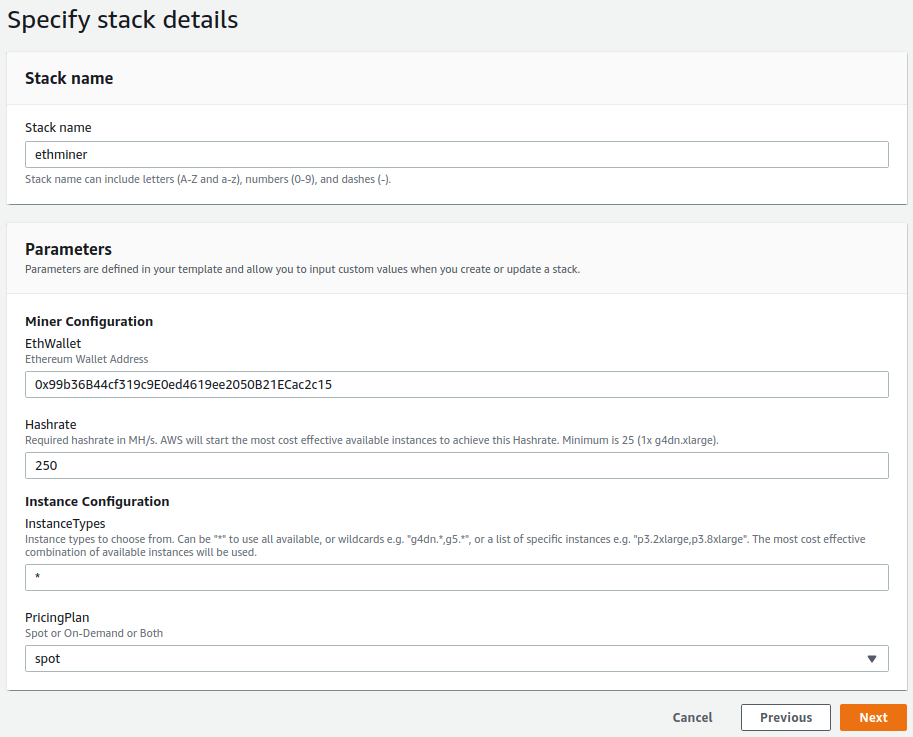Click the stack name allowed-characters hint text
Image resolution: width=913 pixels, height=737 pixels.
[208, 179]
